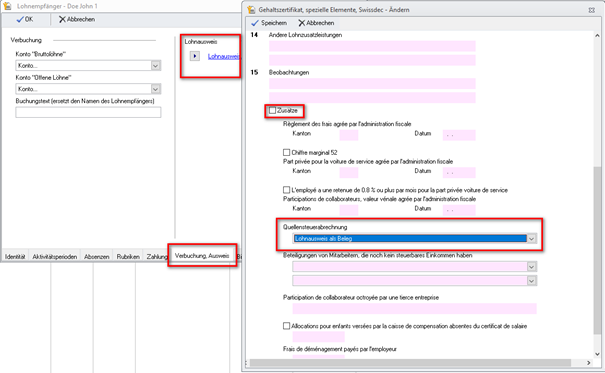The height and width of the screenshot is (373, 605).
Task: Click Datum field under Règlement des frais
Action: (459, 135)
